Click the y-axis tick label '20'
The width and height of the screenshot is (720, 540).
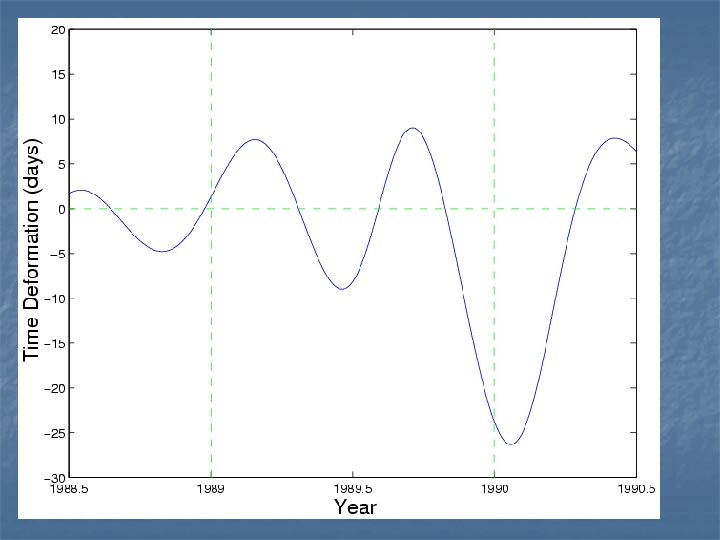point(58,30)
